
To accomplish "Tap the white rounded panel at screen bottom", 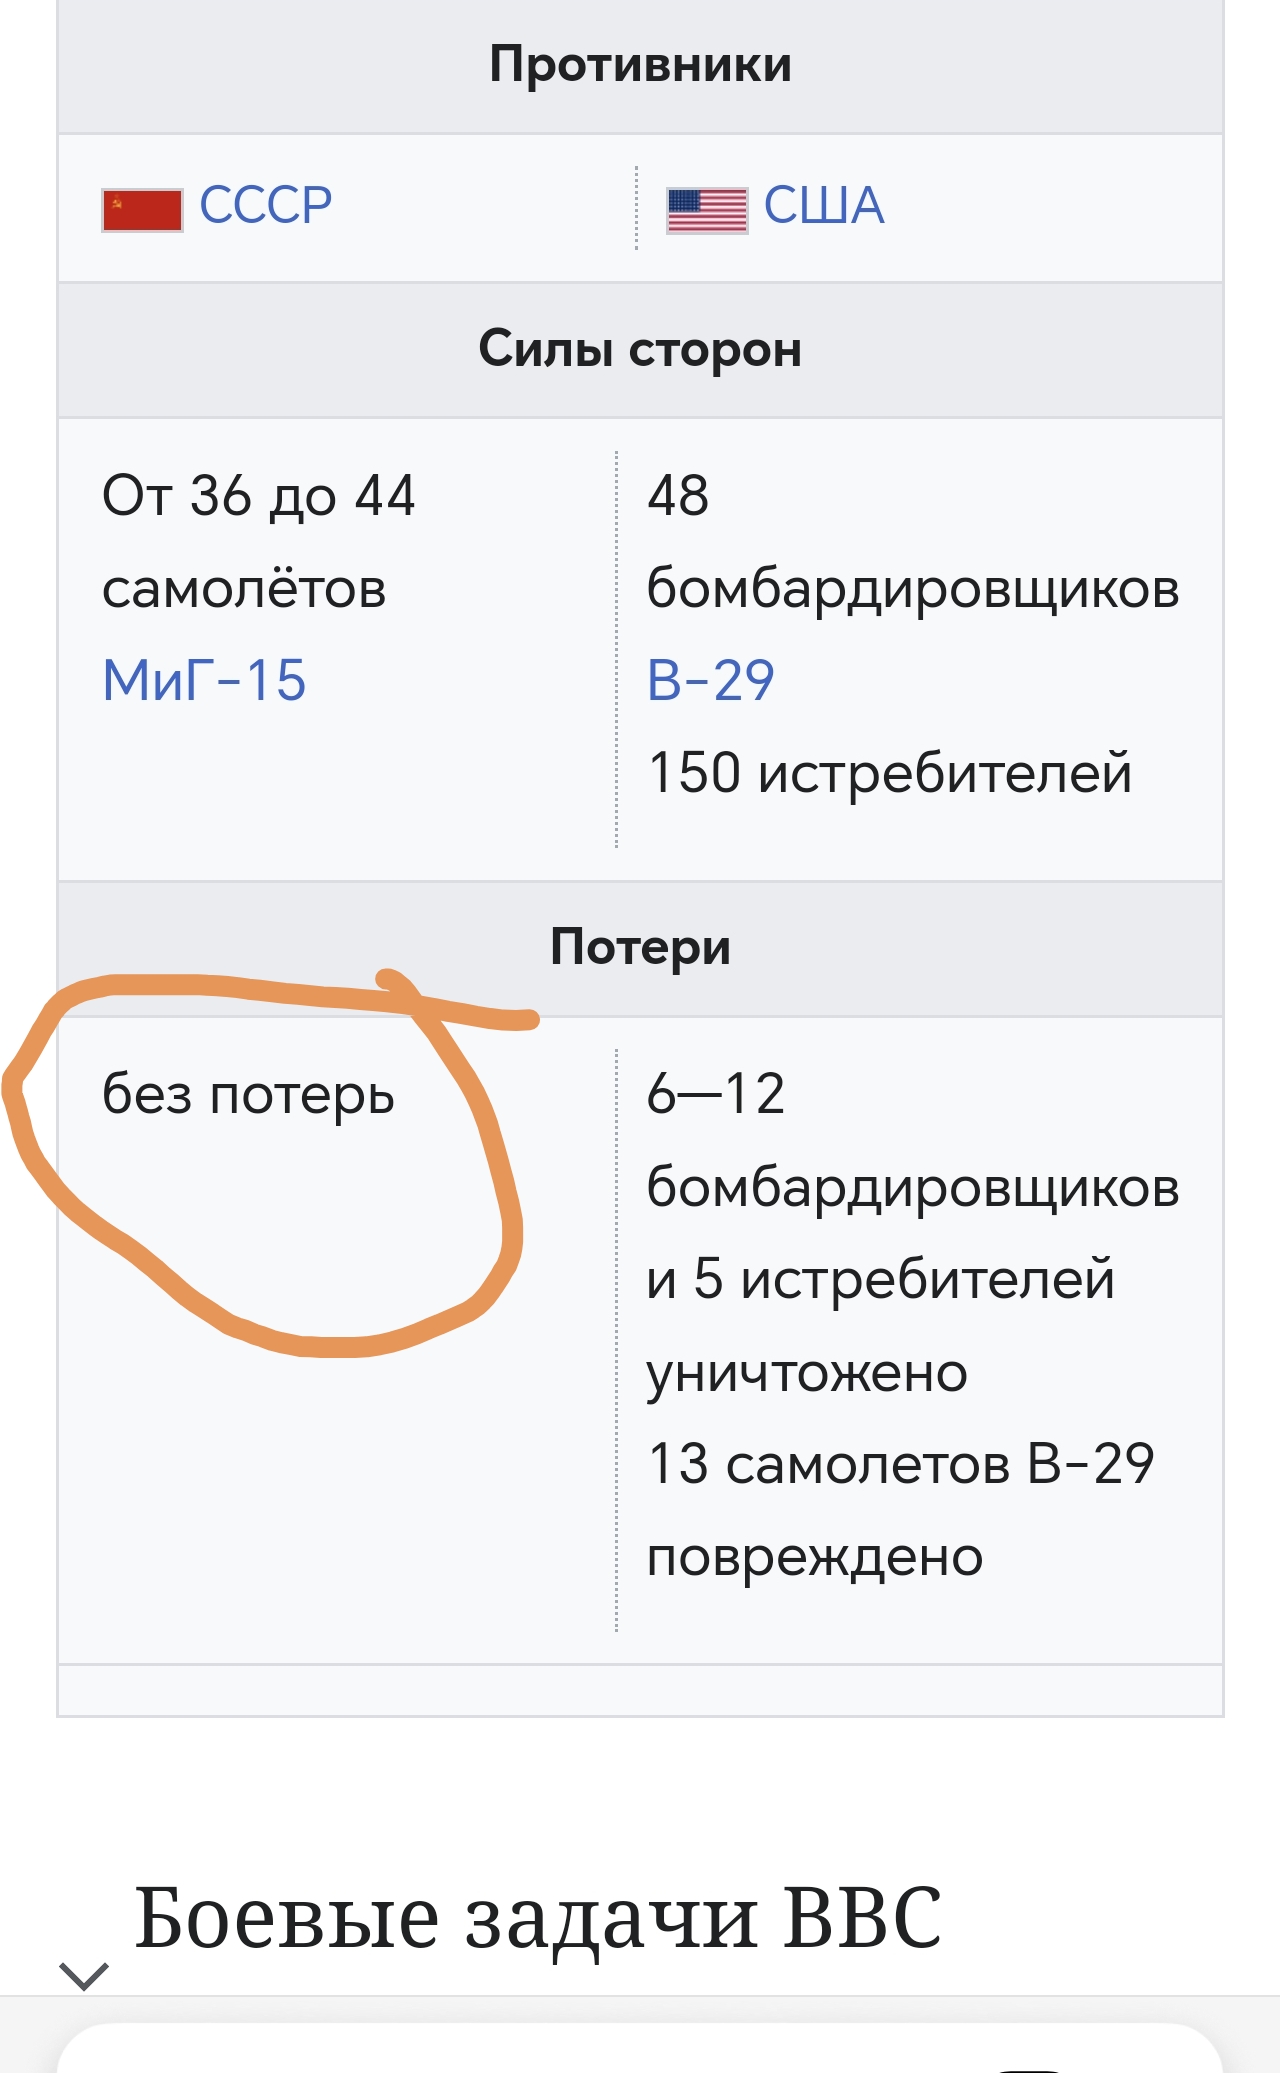I will [x=640, y=2048].
